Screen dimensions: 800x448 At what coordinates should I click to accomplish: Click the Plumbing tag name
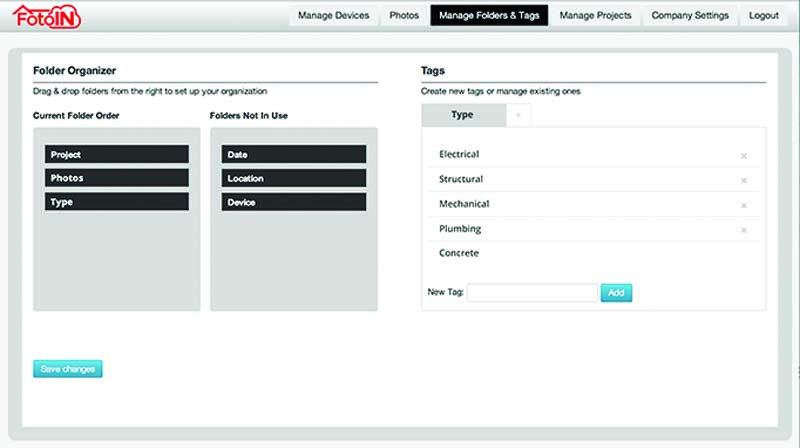[460, 229]
